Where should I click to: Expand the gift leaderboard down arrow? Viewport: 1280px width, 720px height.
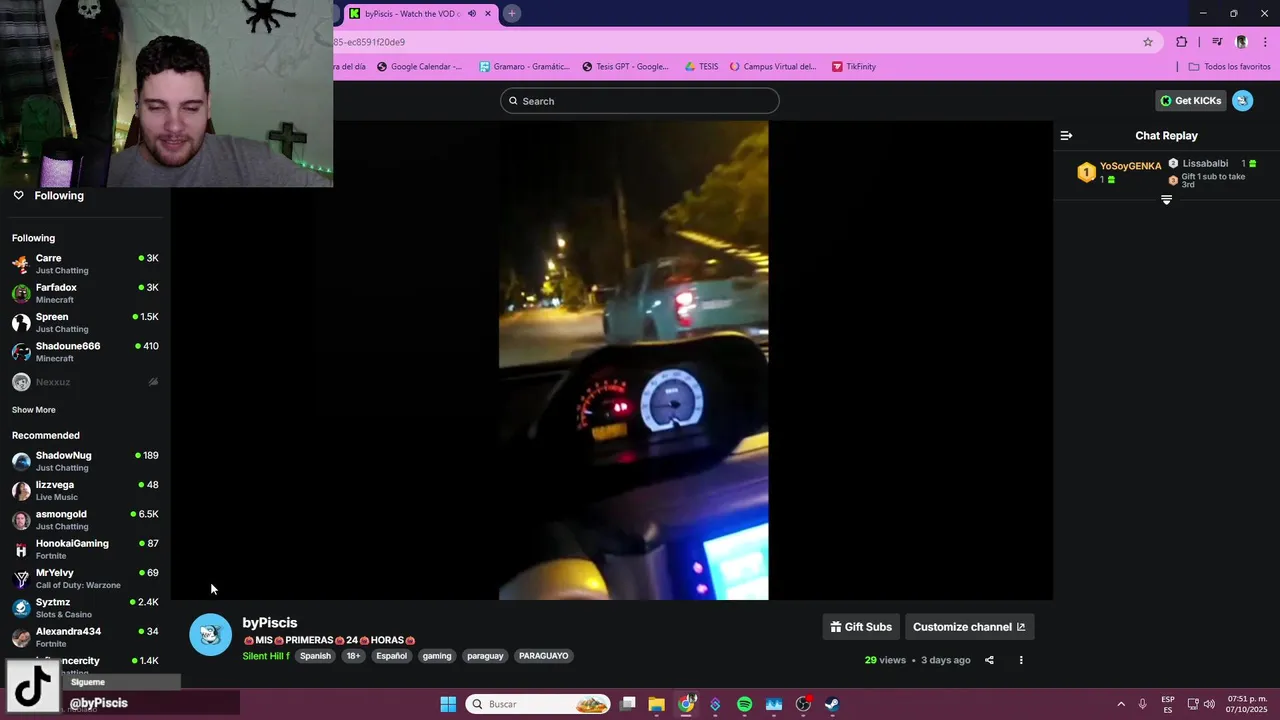point(1166,200)
